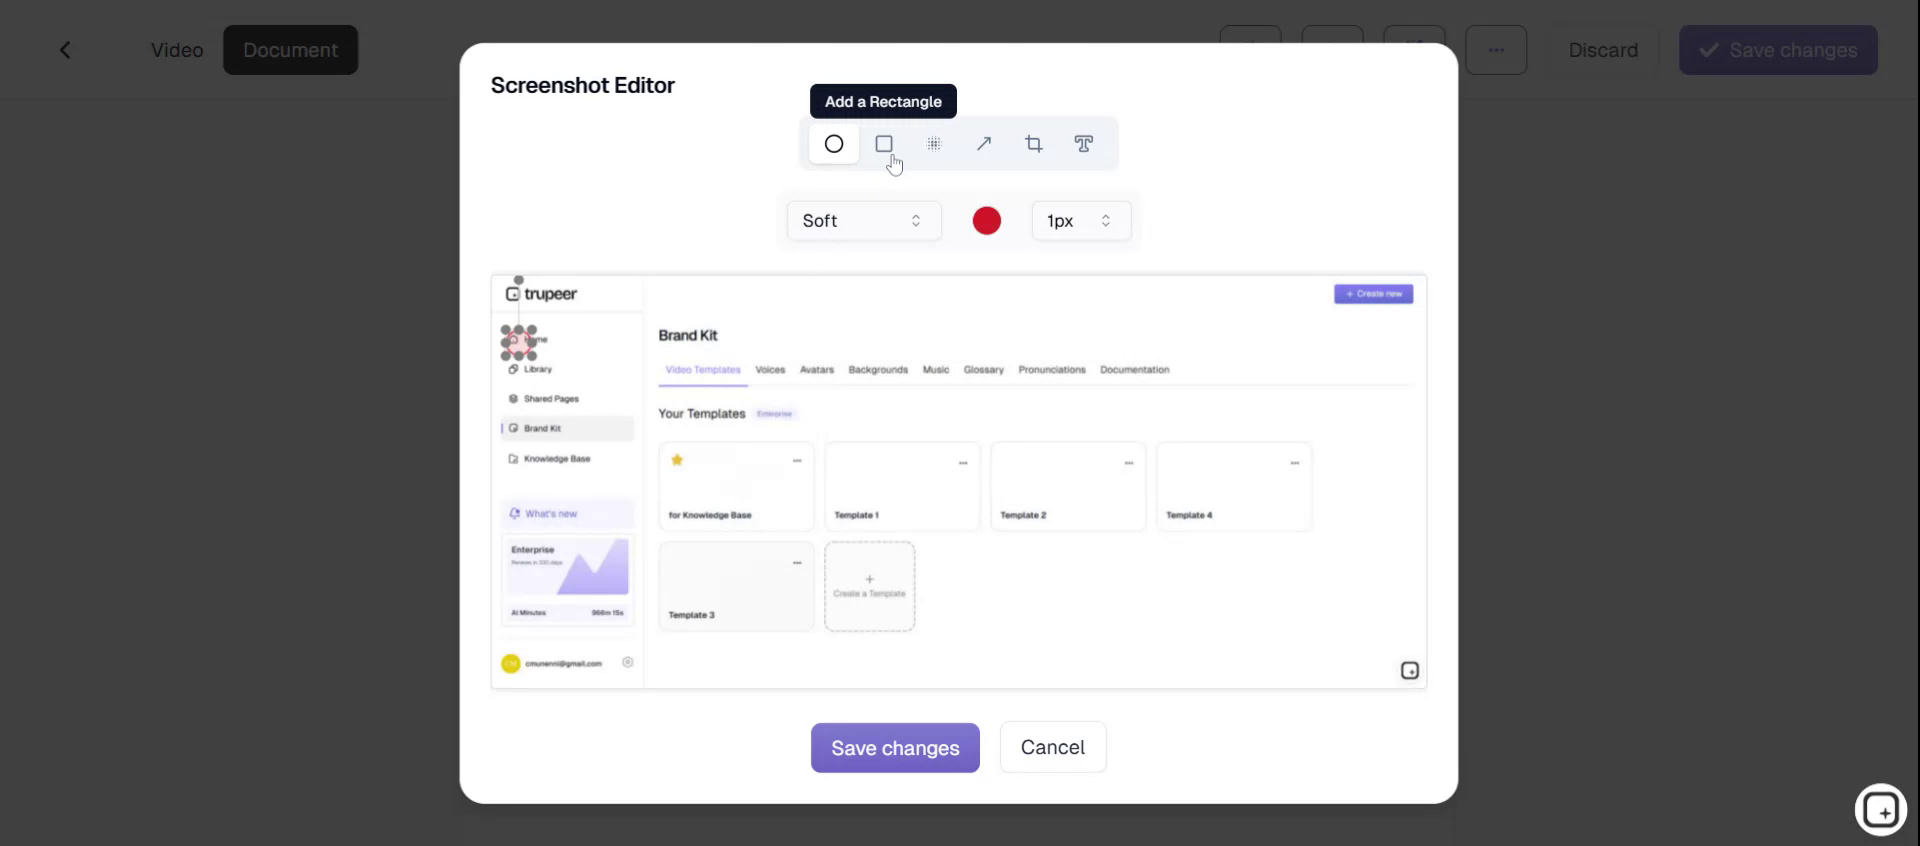Select the arrow drawing tool

coord(984,144)
